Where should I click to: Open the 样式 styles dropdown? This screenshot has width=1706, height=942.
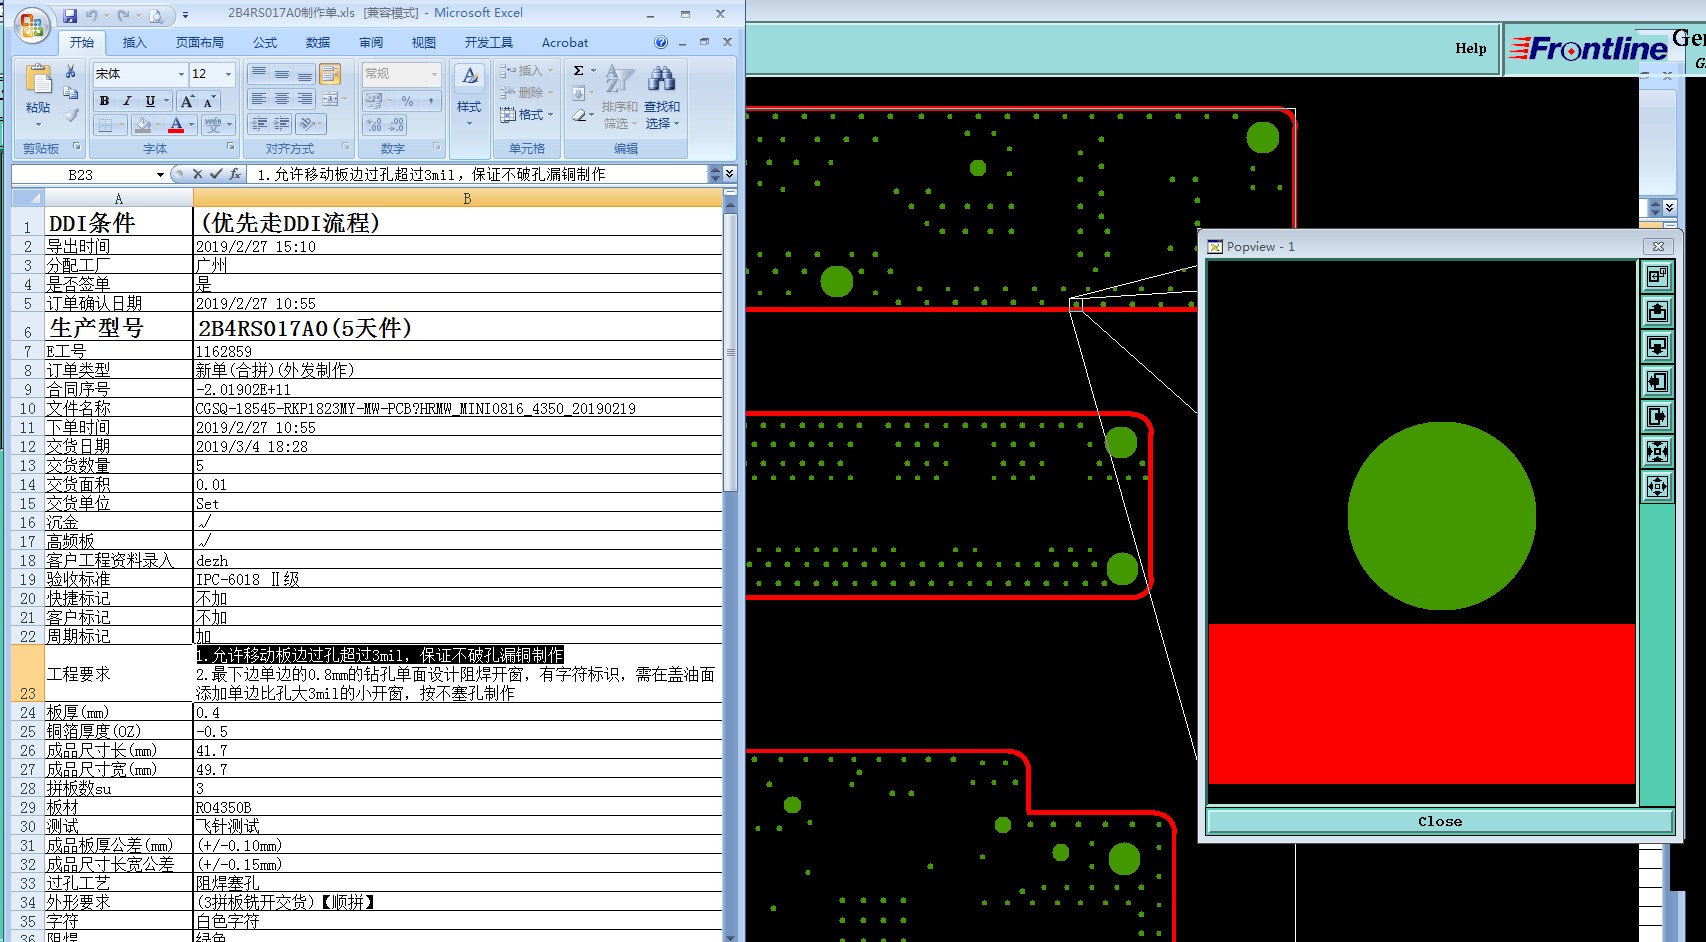[x=469, y=95]
